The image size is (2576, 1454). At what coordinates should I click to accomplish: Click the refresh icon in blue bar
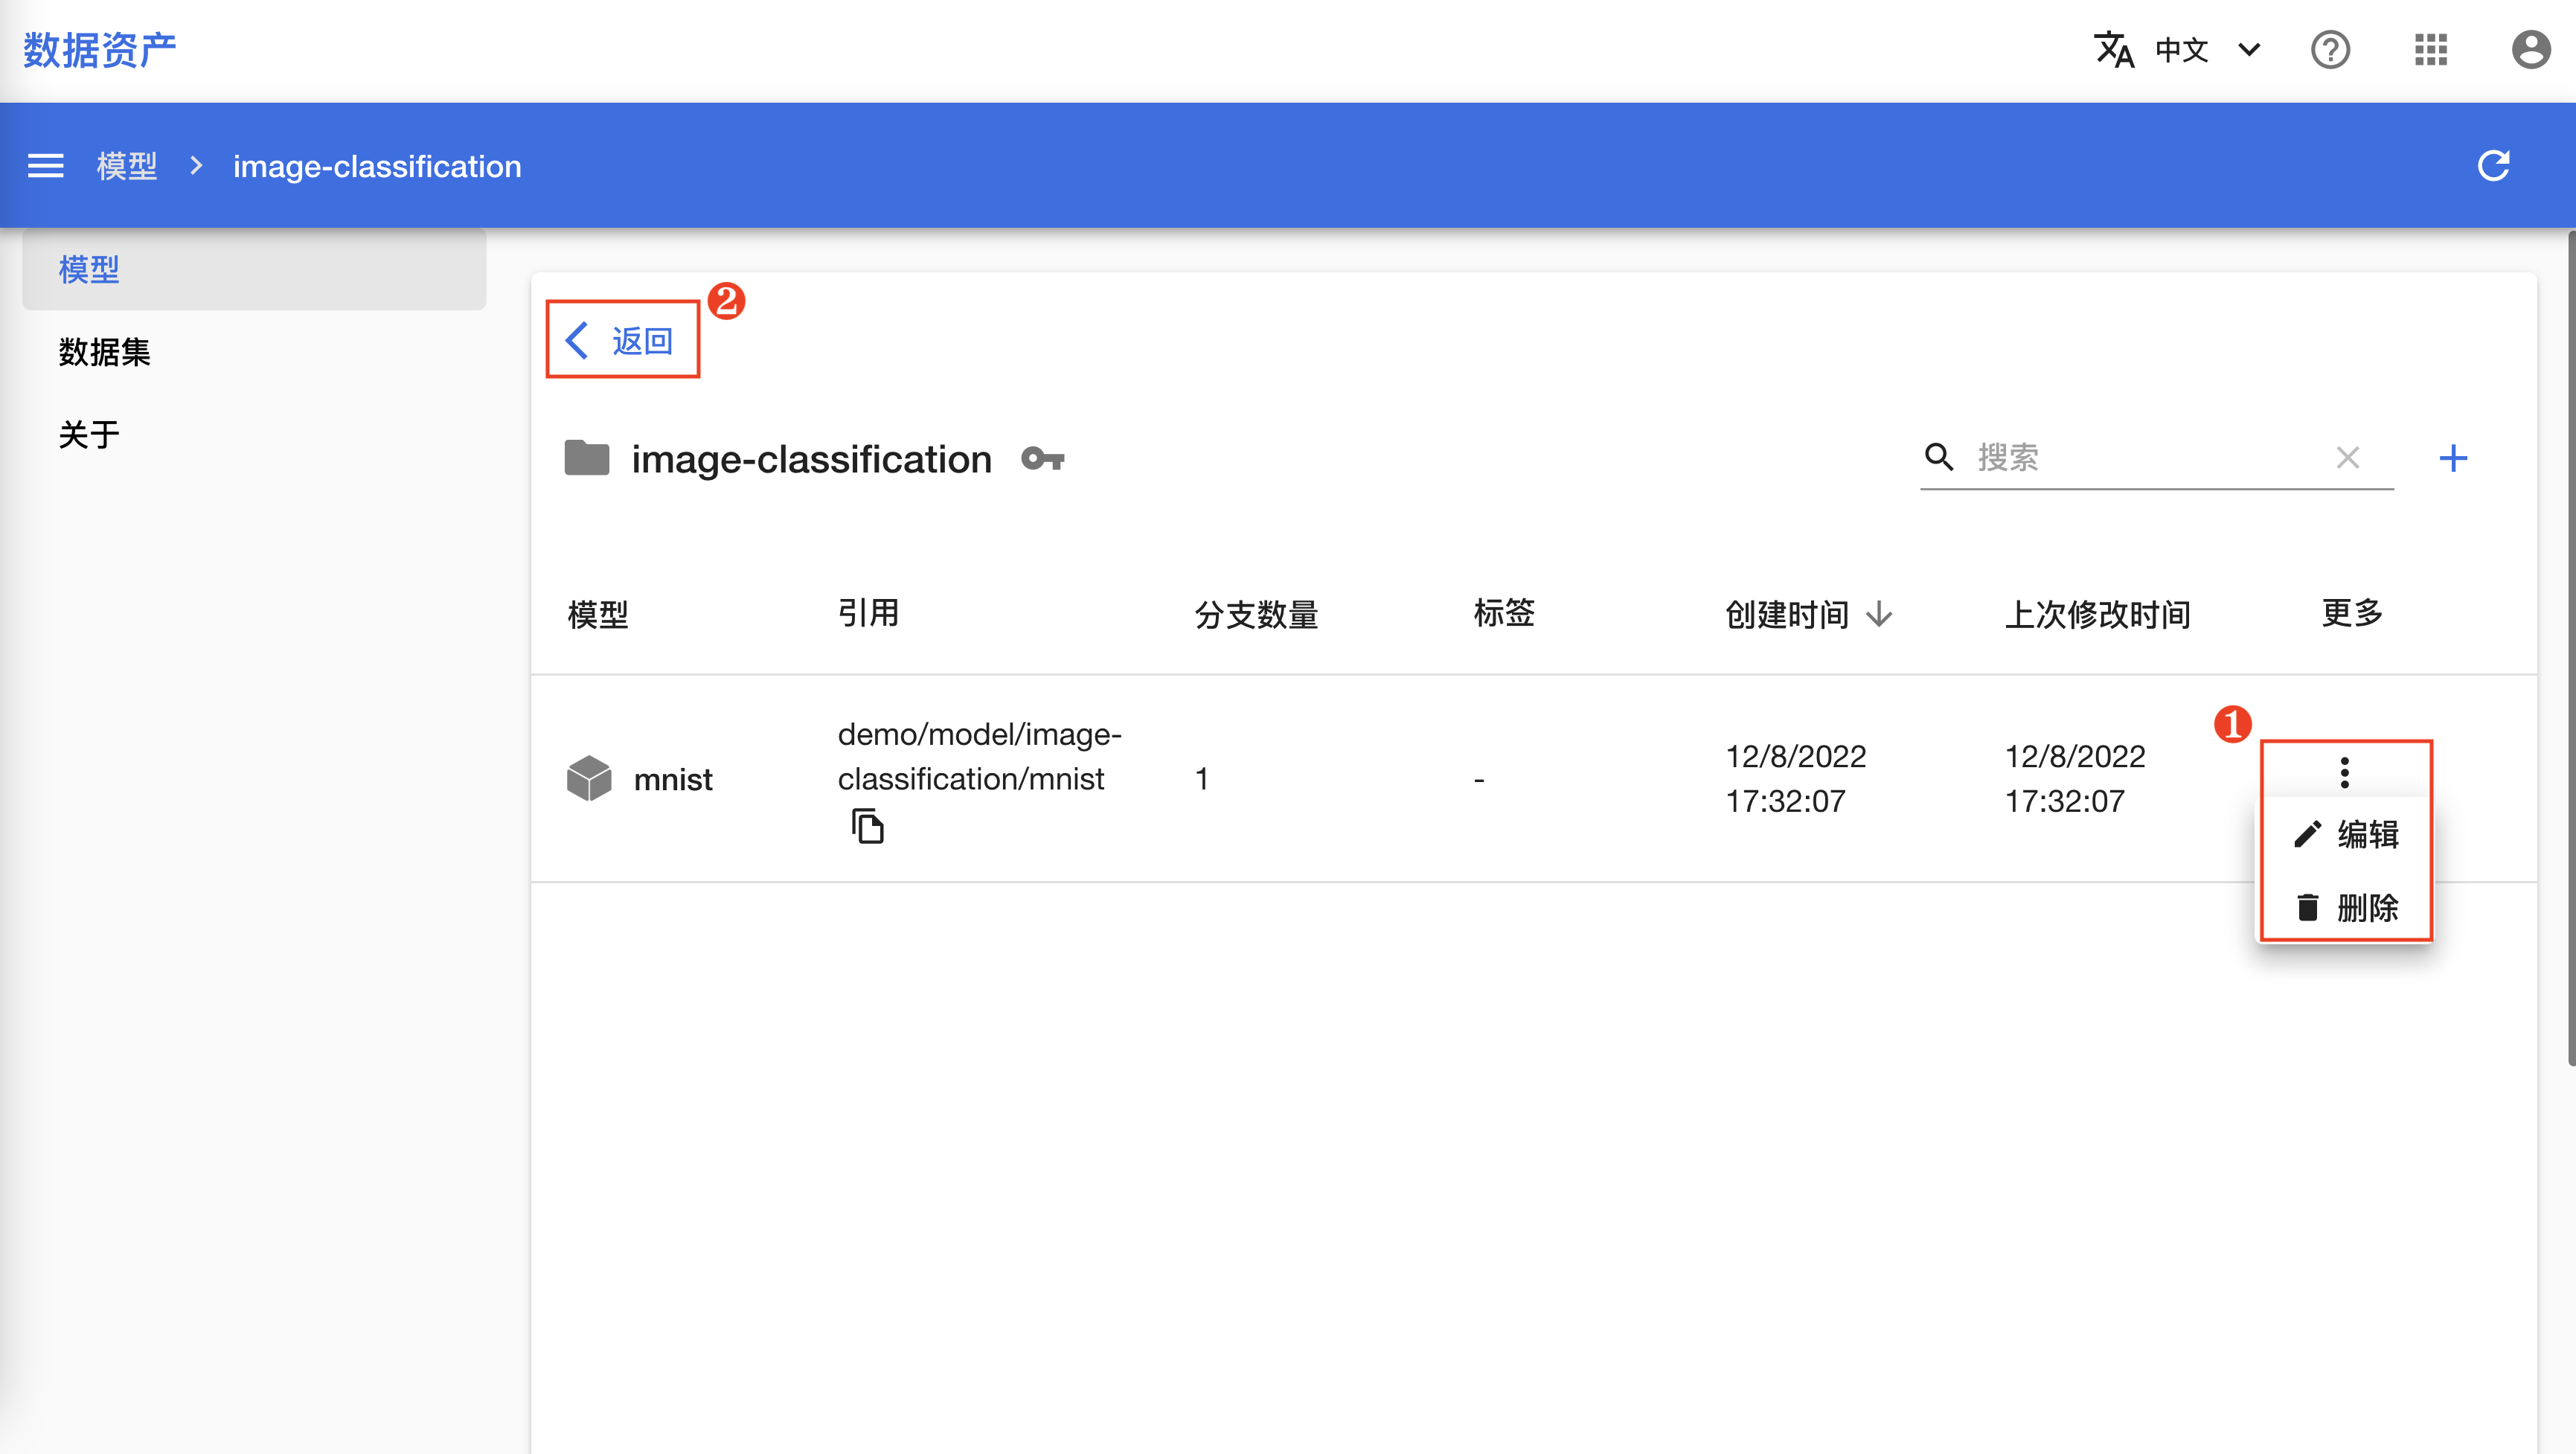pyautogui.click(x=2493, y=165)
